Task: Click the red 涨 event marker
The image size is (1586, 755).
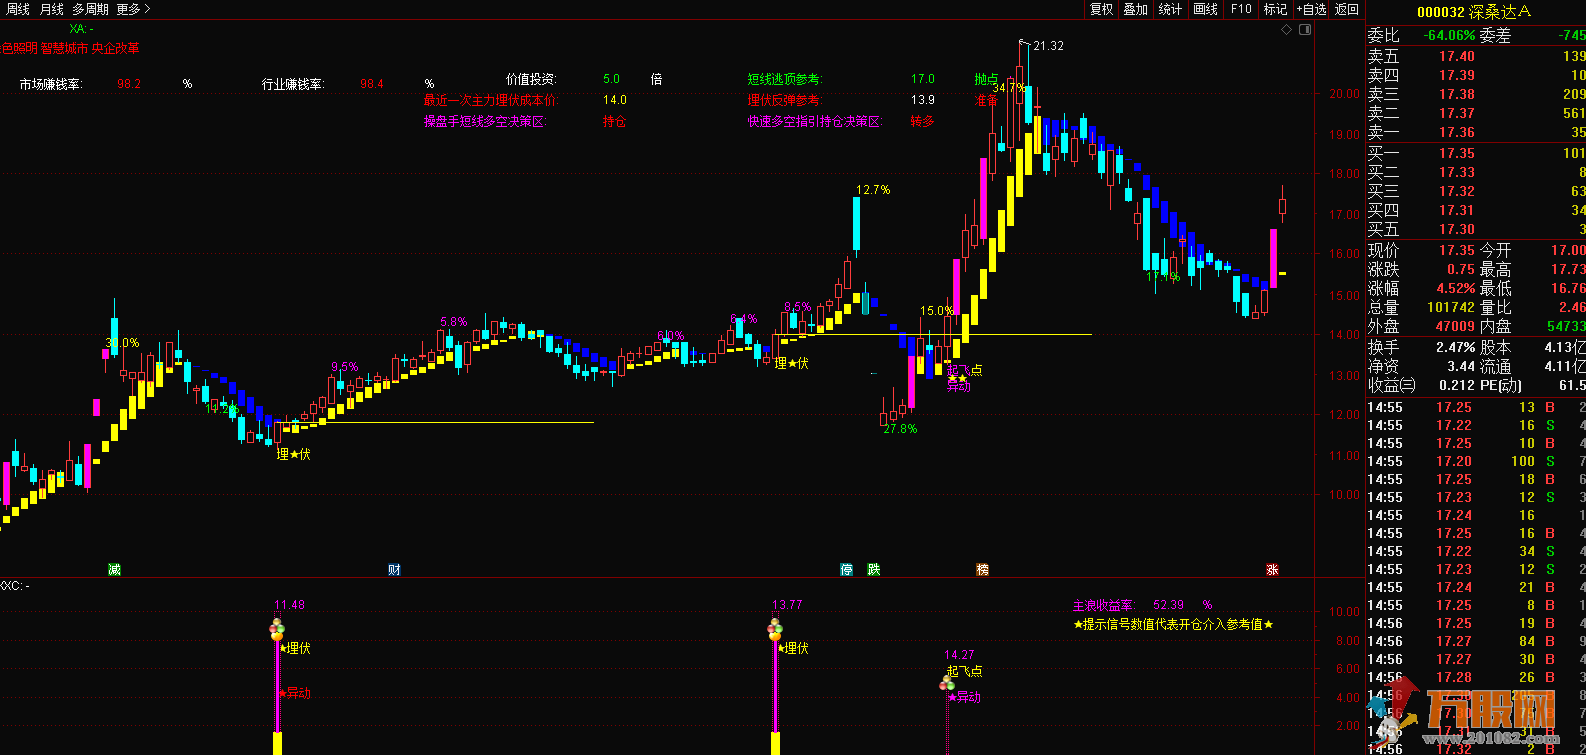Action: click(x=1273, y=570)
